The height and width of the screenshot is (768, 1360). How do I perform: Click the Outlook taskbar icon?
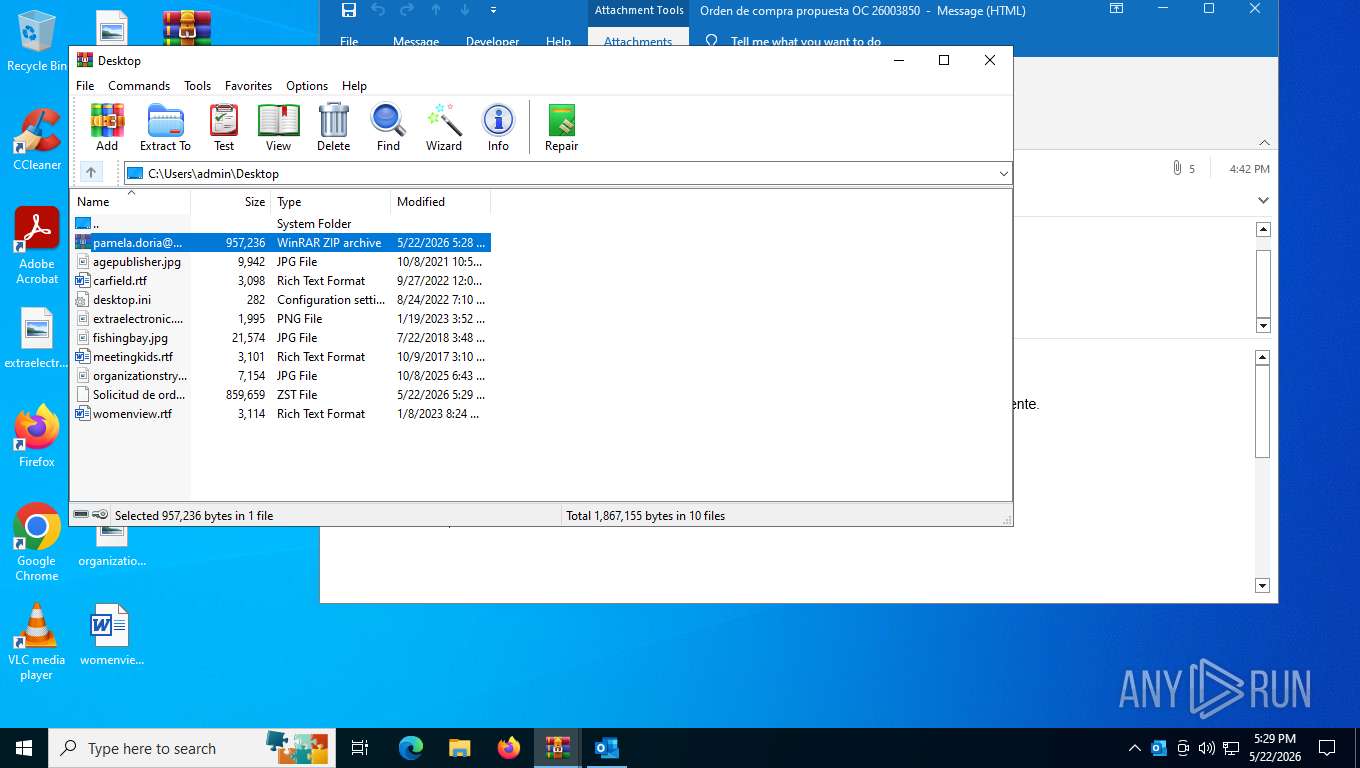tap(607, 748)
